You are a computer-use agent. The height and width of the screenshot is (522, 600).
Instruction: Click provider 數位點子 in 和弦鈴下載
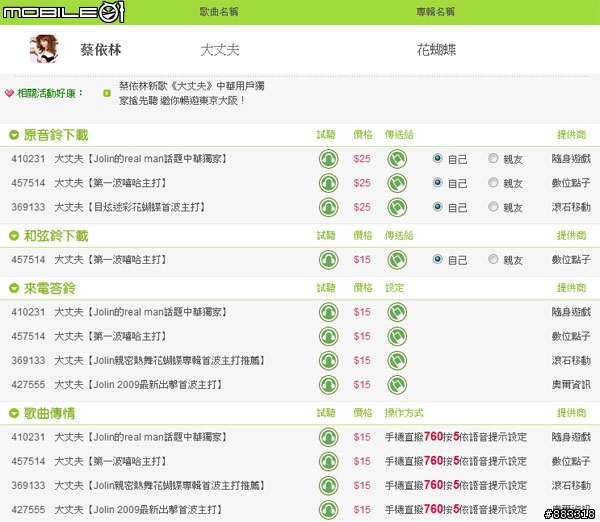tap(571, 260)
